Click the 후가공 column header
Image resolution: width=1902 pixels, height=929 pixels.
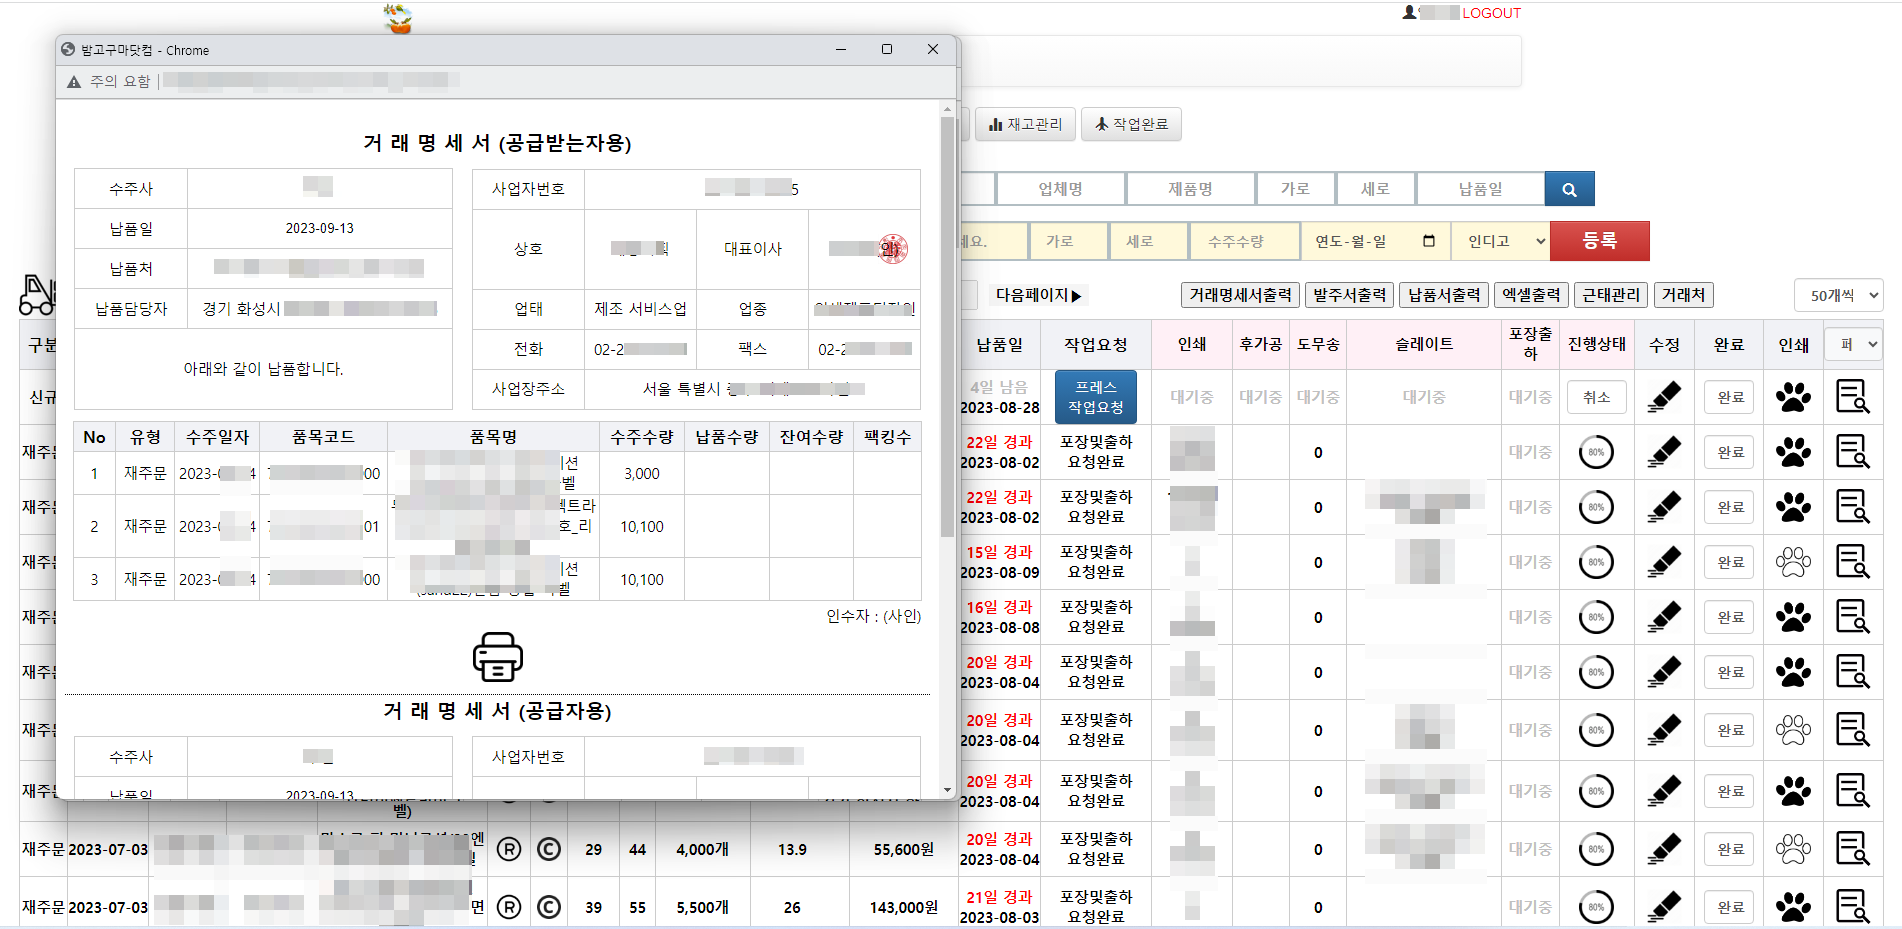(x=1260, y=344)
